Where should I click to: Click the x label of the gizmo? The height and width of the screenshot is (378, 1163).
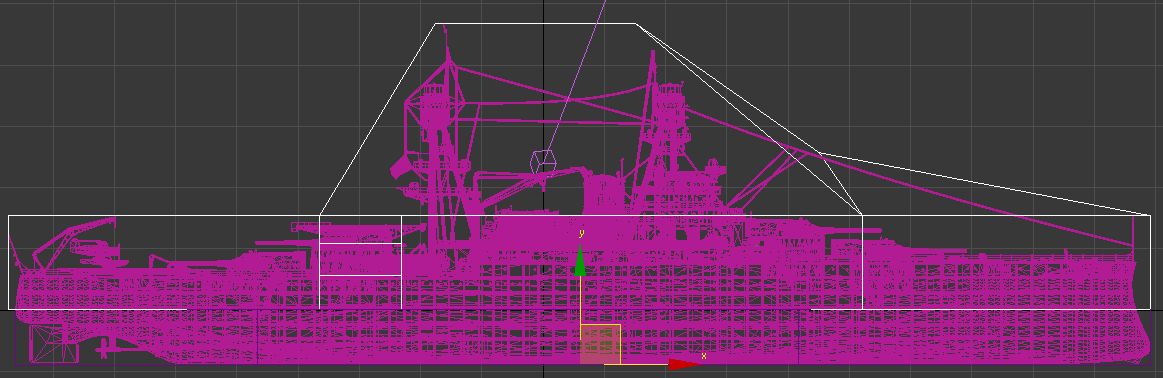point(704,356)
